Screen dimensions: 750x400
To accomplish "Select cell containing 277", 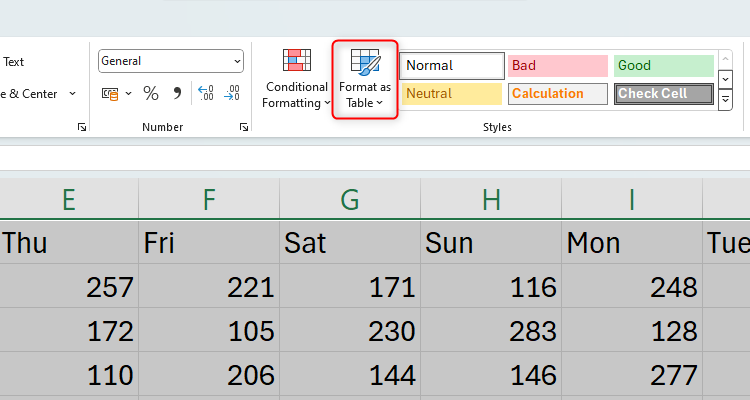I will pos(631,374).
